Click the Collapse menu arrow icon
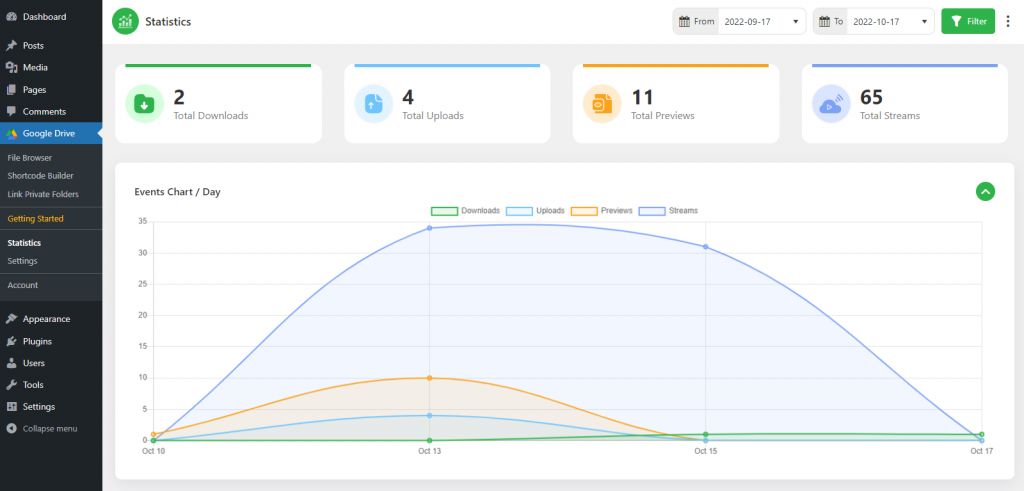 [11, 429]
